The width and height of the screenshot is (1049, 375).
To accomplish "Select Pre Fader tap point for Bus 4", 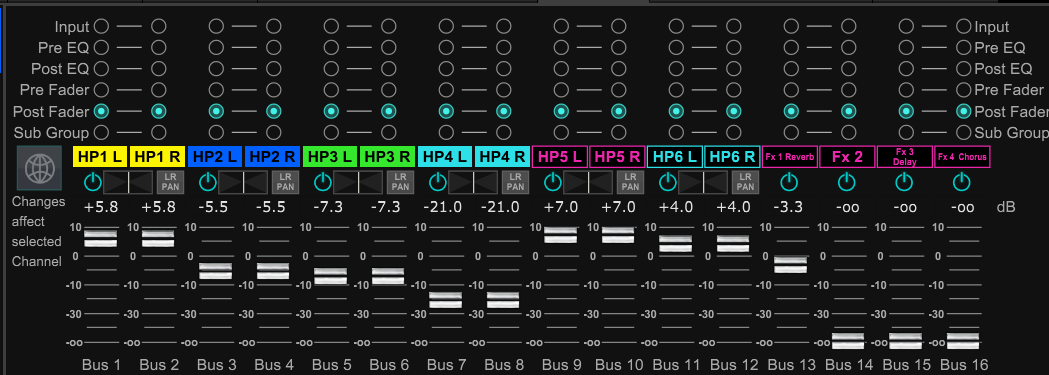I will (274, 90).
